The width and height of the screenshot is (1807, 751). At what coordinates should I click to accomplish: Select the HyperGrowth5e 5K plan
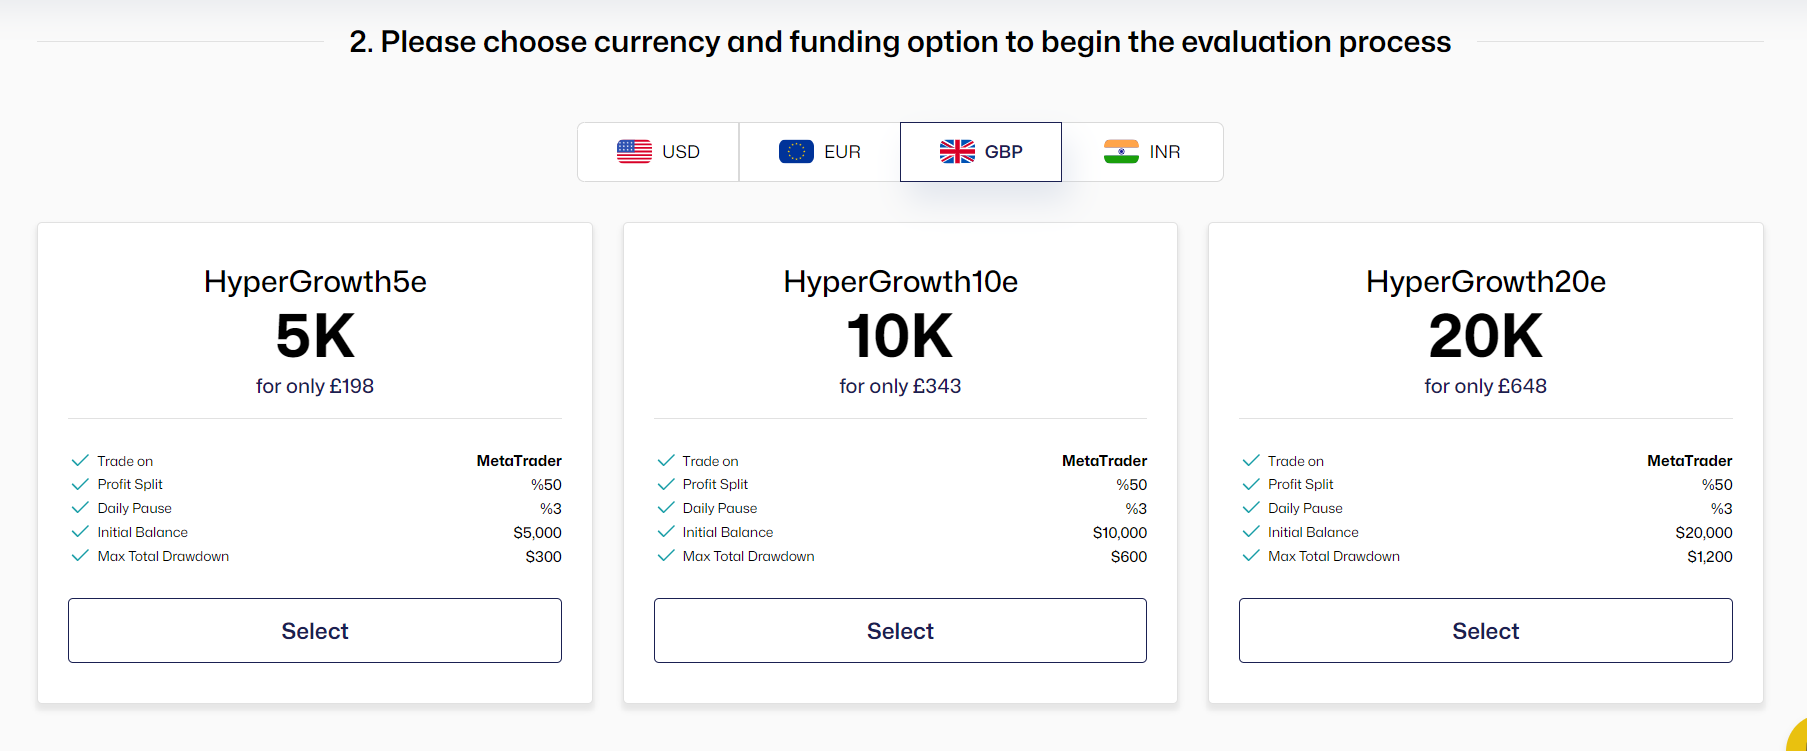315,631
